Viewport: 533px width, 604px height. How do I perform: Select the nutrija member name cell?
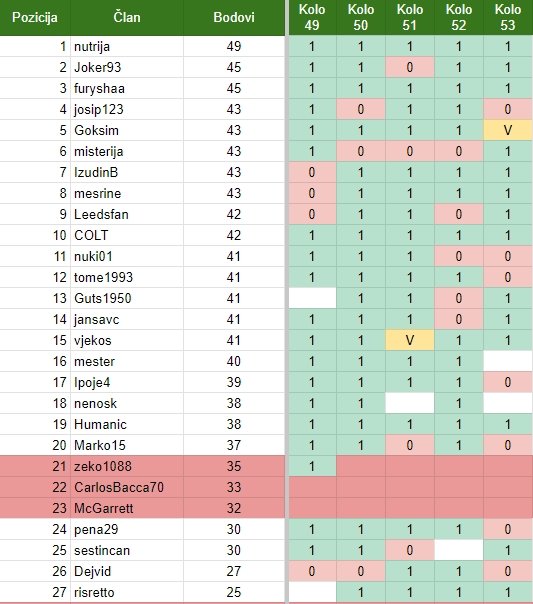tap(127, 47)
